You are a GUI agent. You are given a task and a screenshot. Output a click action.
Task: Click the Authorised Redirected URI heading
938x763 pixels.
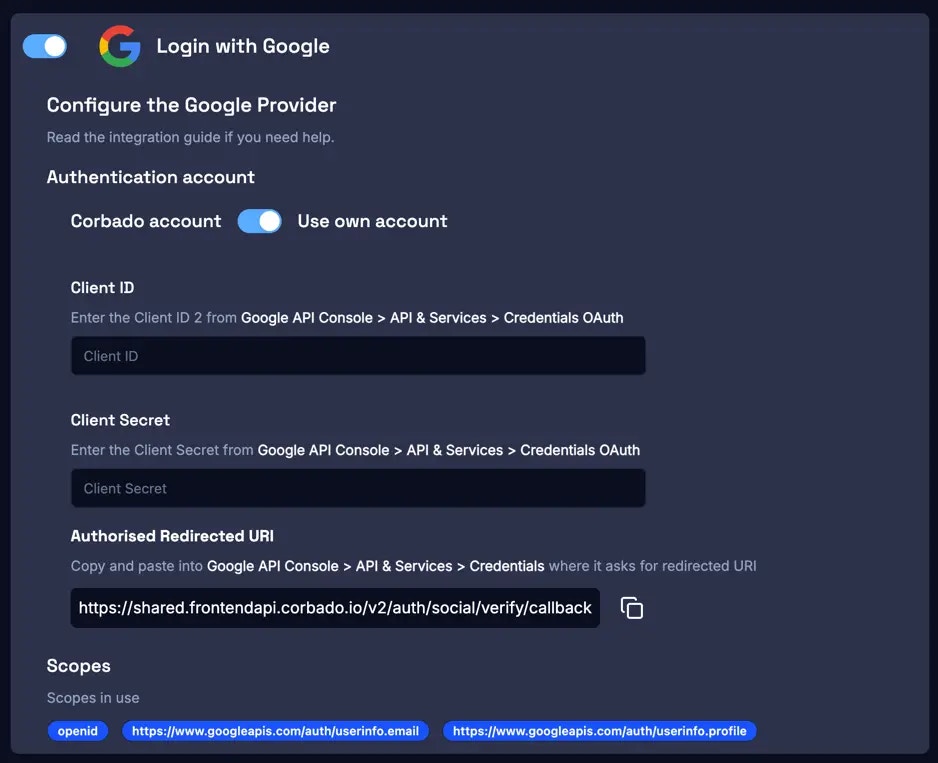[x=172, y=536]
